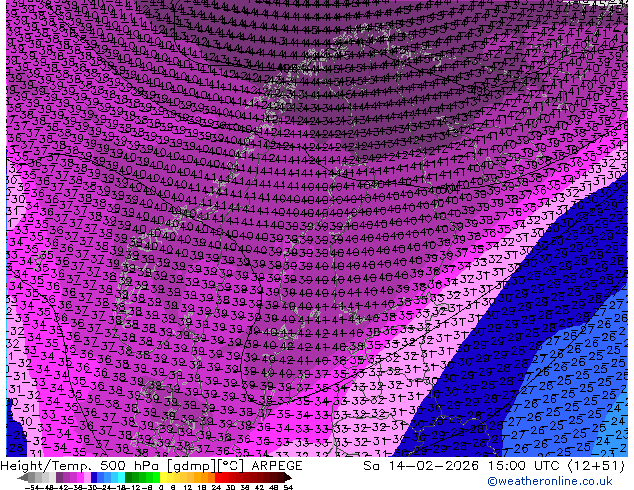The image size is (634, 490).
Task: Select the darkest green swatch in the legend
Action: coord(128,478)
